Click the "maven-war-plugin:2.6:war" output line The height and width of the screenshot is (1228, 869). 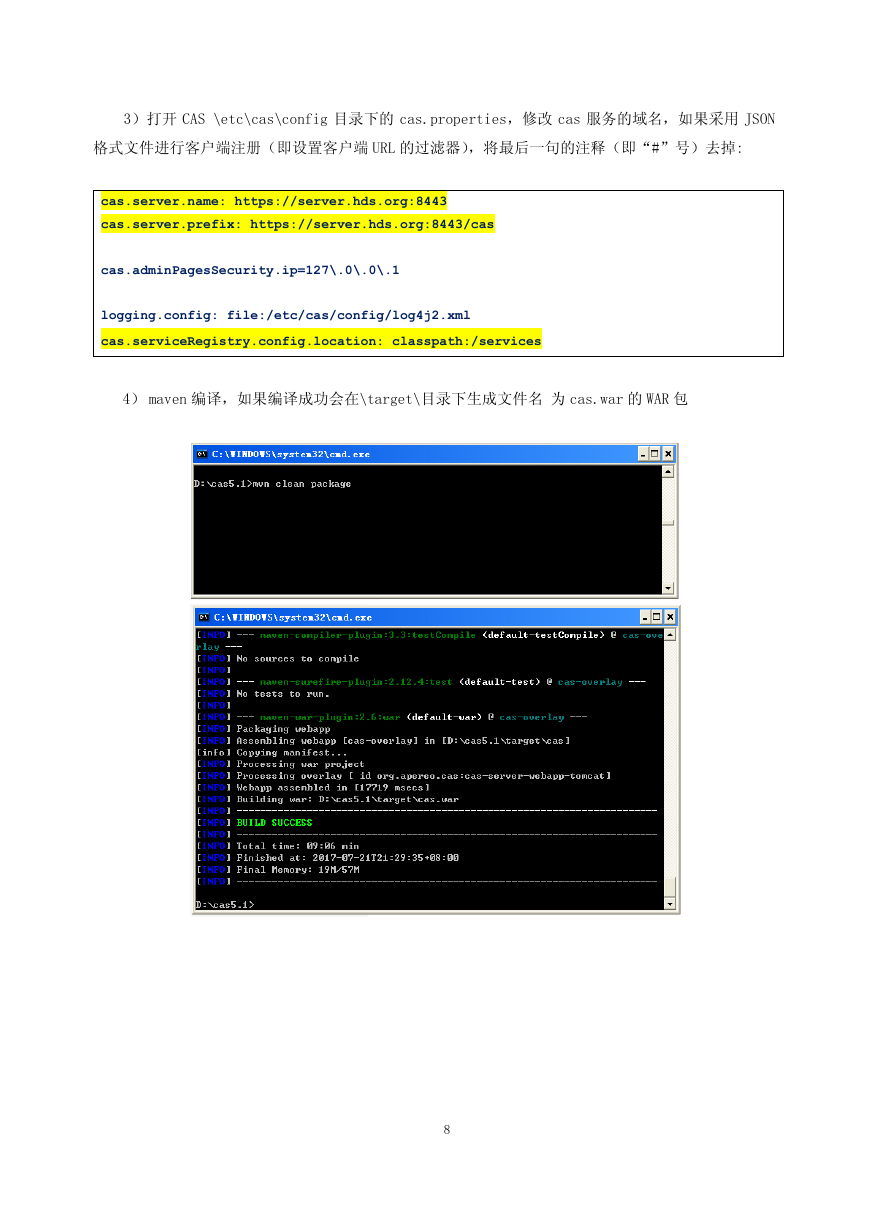[x=392, y=717]
